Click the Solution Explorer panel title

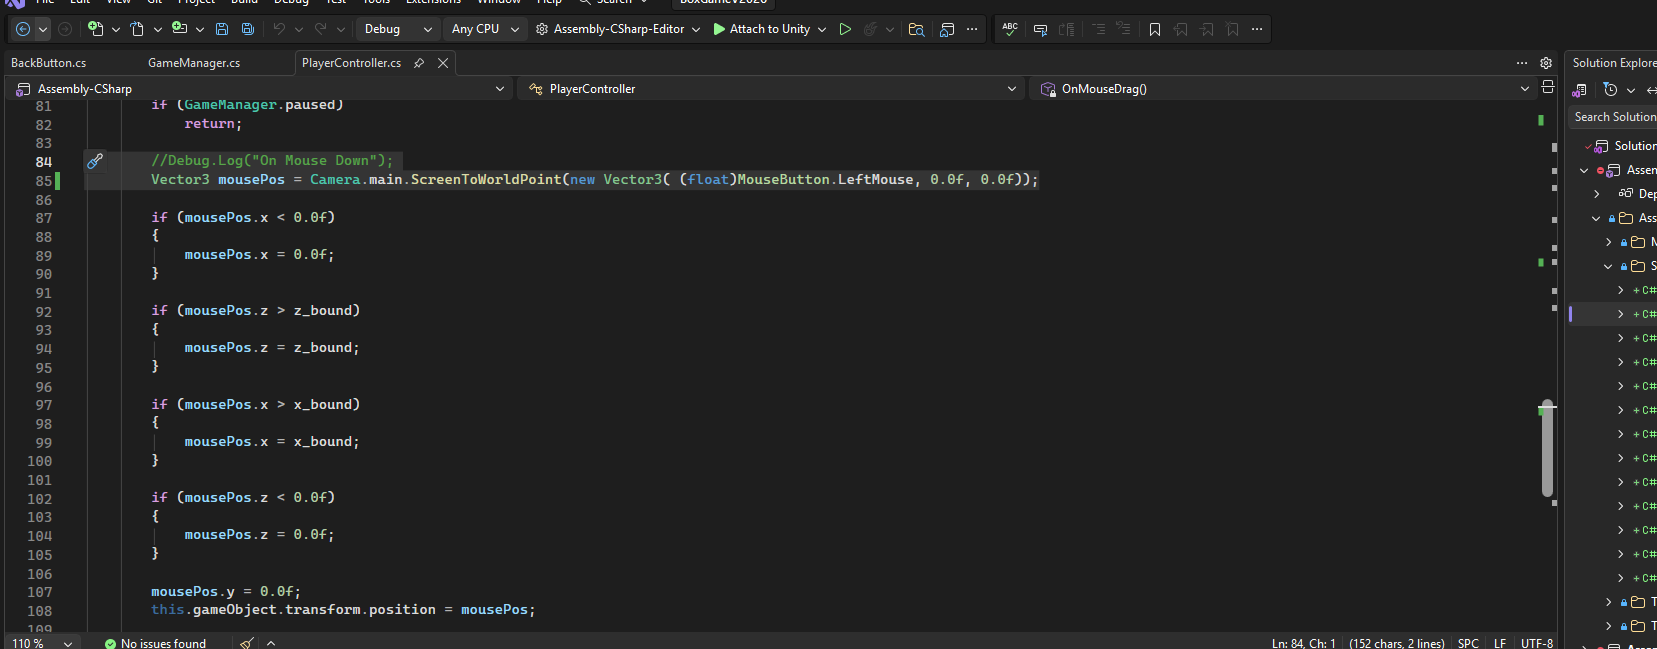tap(1614, 62)
